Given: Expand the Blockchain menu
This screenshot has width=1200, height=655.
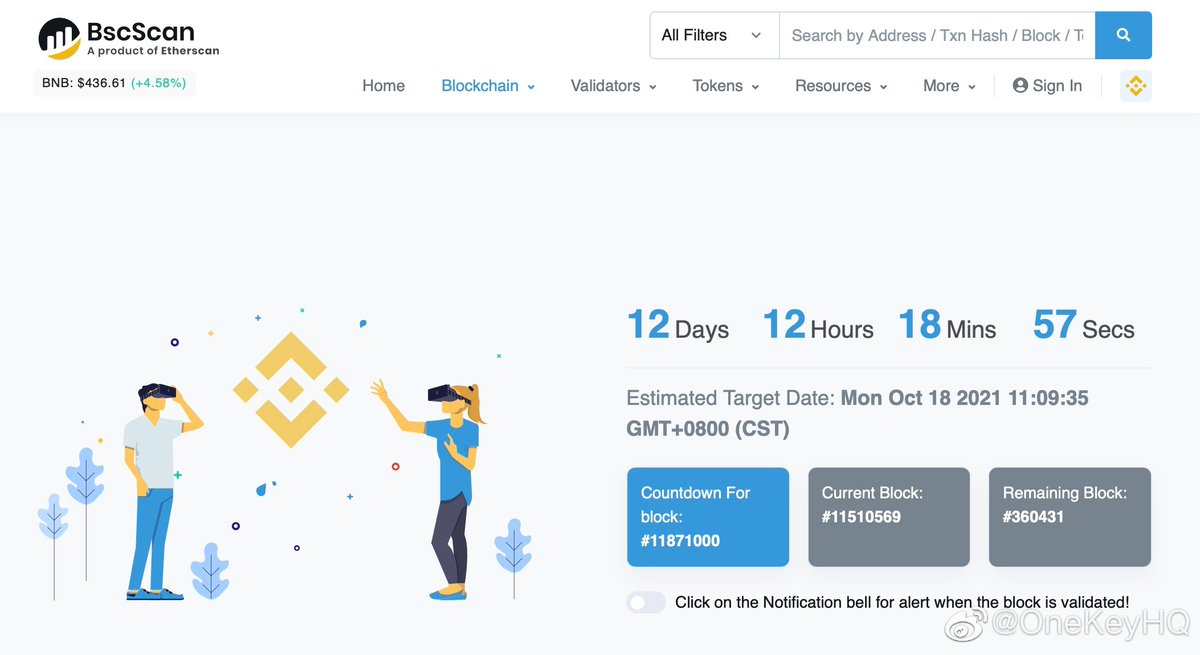Looking at the screenshot, I should pos(488,86).
